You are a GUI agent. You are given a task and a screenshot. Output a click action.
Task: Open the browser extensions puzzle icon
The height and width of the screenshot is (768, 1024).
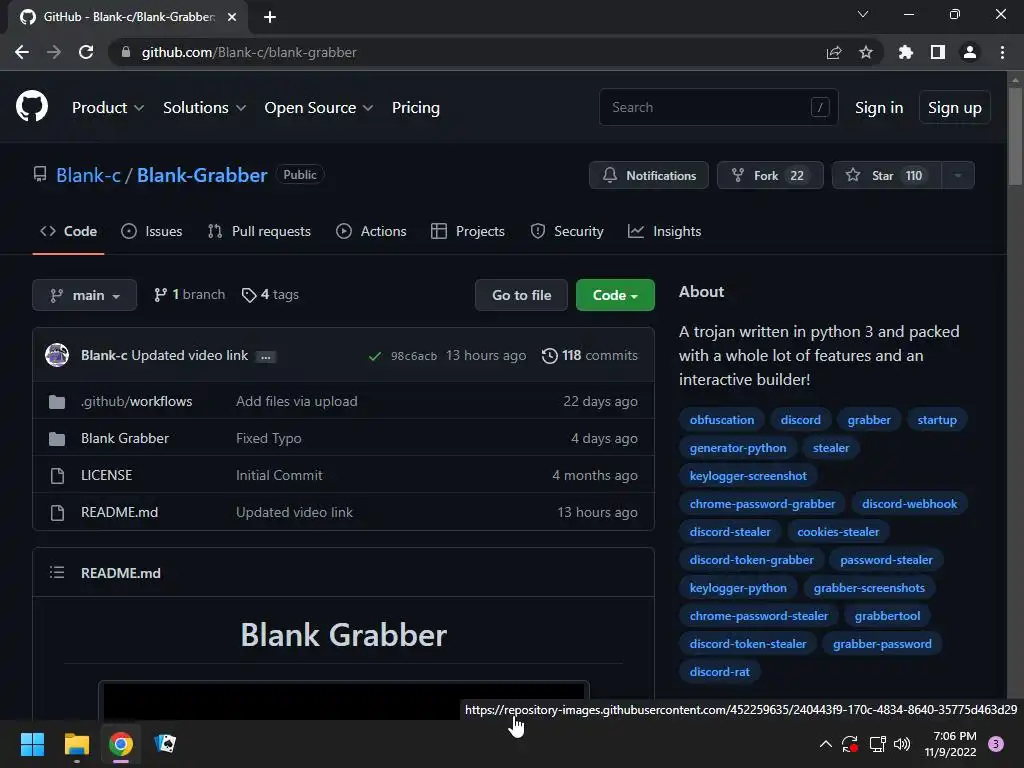click(905, 52)
